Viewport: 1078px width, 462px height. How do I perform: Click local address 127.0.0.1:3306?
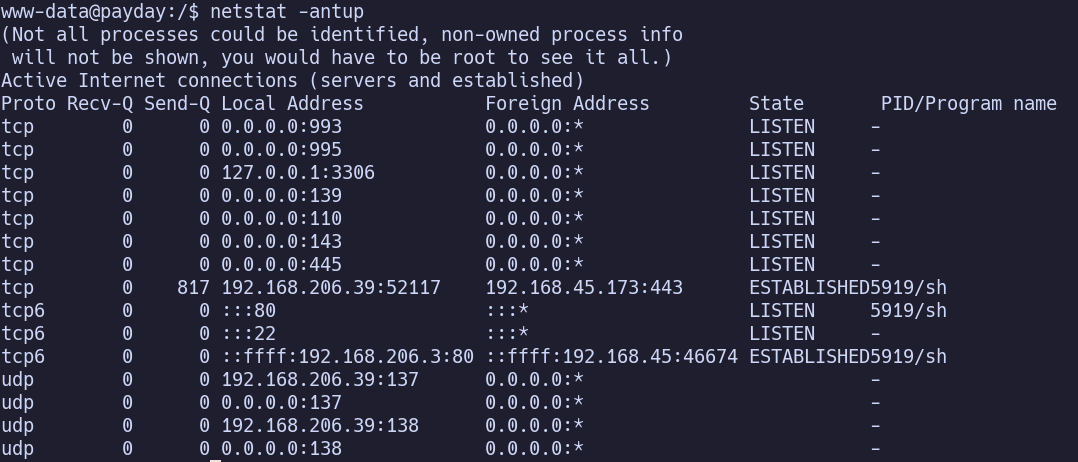tap(298, 173)
